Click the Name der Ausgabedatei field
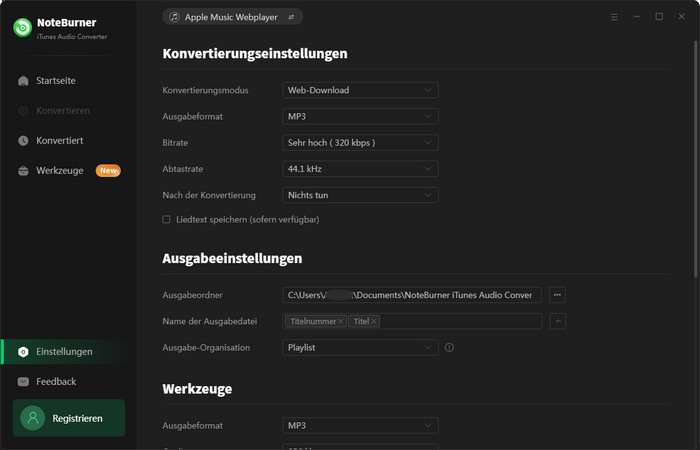700x450 pixels. [x=412, y=321]
